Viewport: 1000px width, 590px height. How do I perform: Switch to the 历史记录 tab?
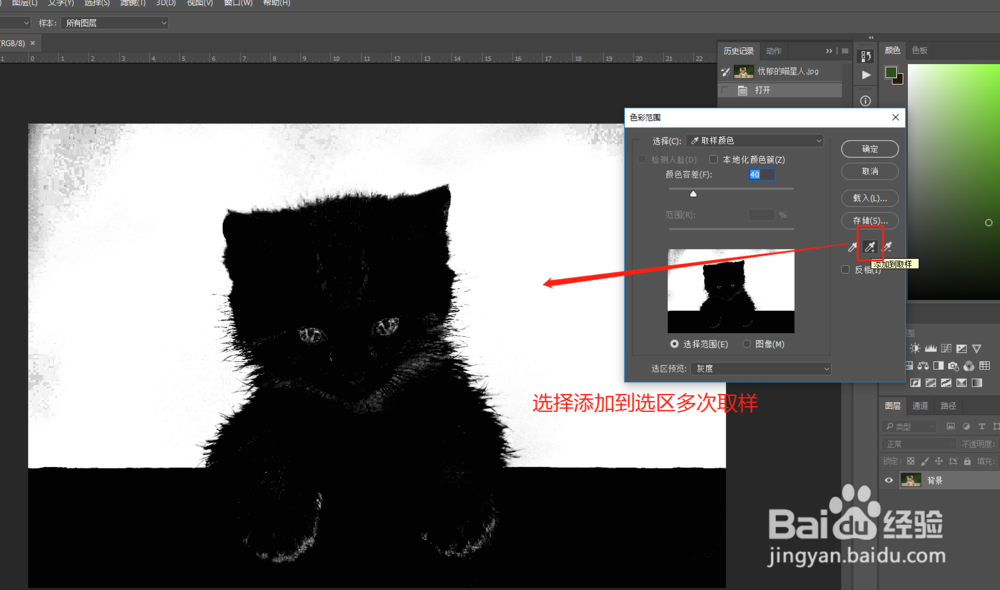tap(739, 51)
